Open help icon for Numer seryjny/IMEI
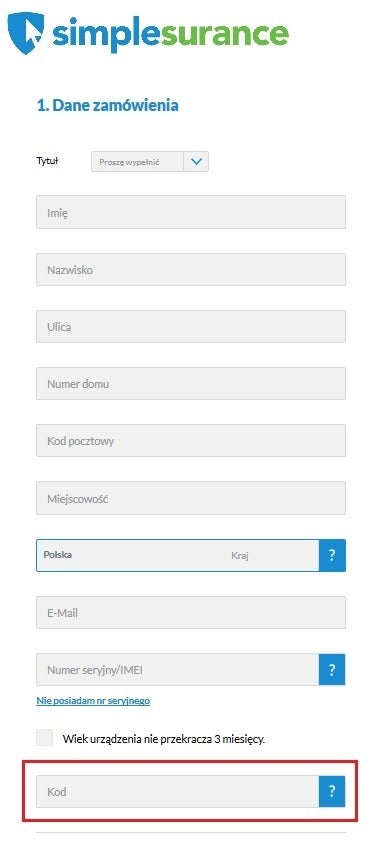The image size is (384, 841). click(x=332, y=669)
